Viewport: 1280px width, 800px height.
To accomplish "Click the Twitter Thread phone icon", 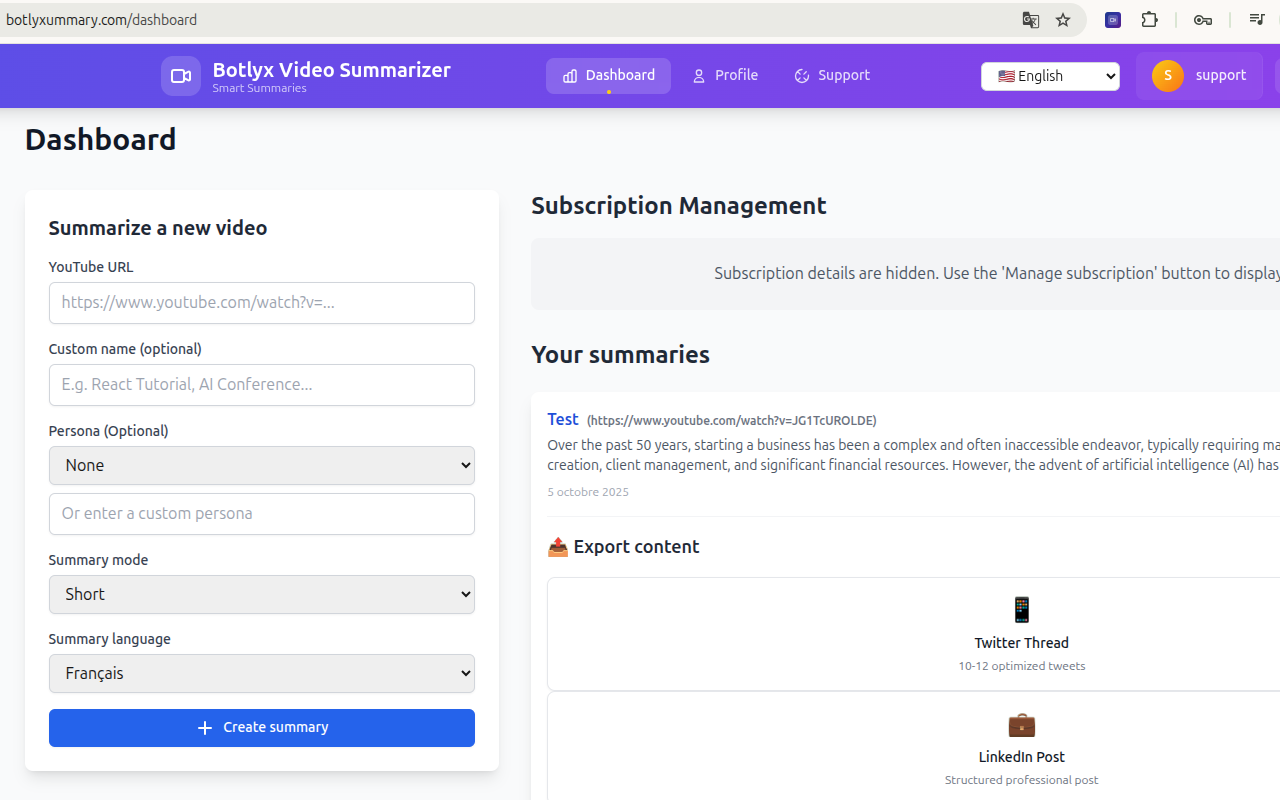I will (x=1021, y=610).
